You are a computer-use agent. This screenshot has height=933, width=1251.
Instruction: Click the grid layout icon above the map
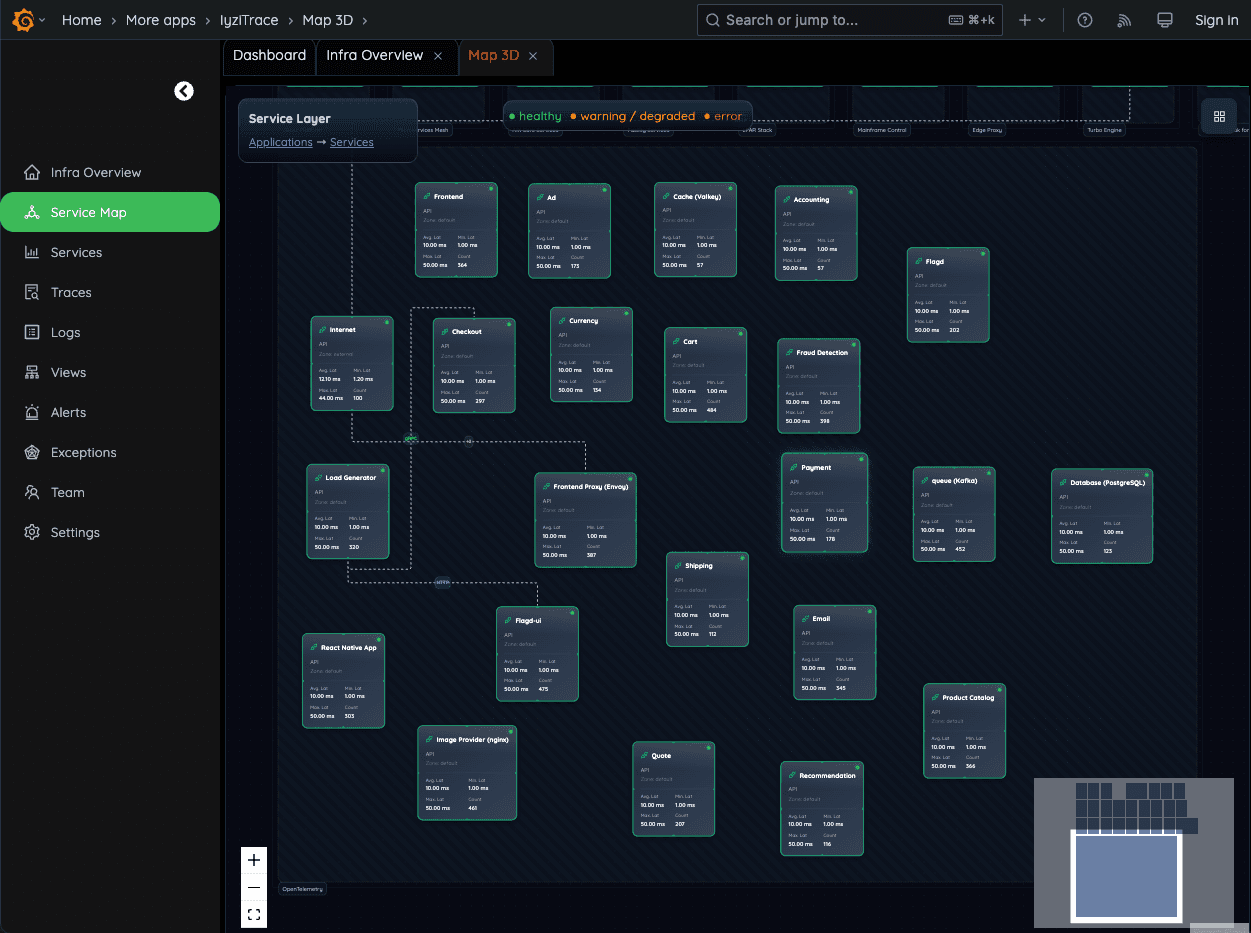pos(1219,116)
